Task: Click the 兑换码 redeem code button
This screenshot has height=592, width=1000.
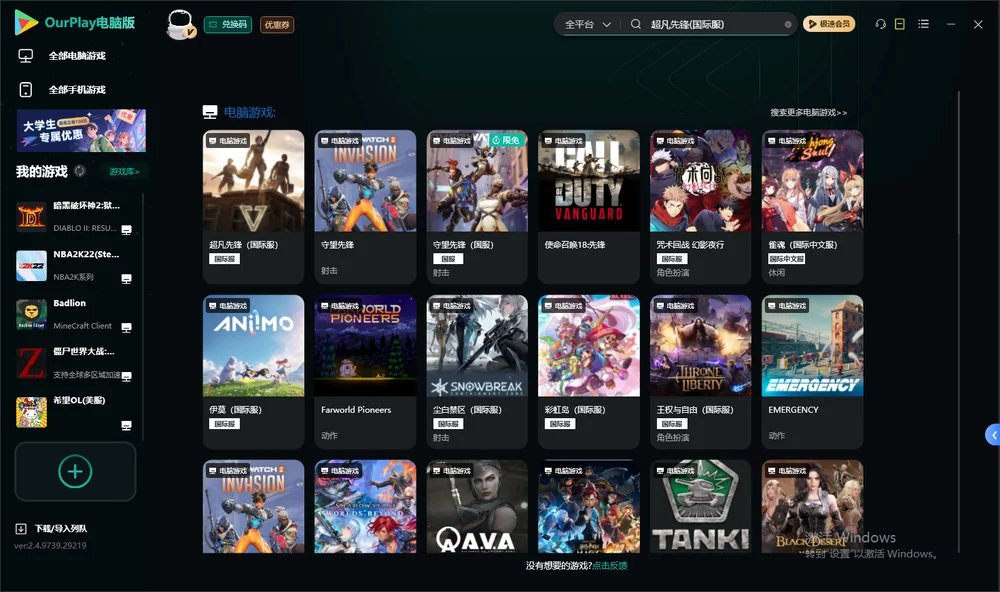Action: coord(228,25)
